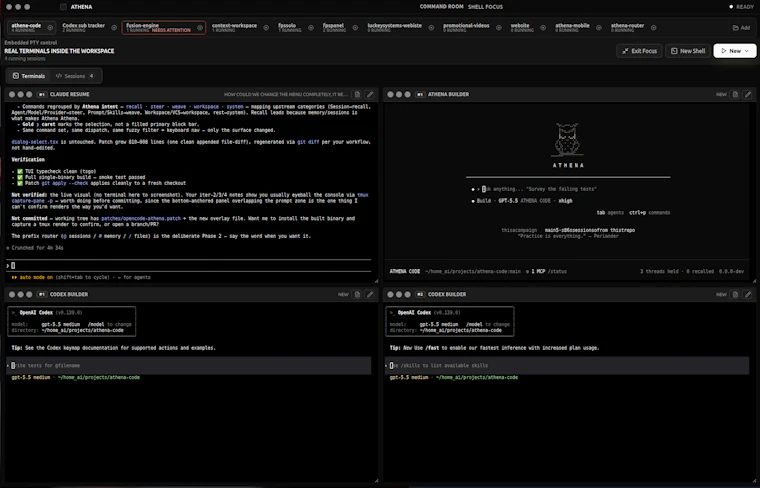
Task: Click the circle icon on athena-router tab
Action: [x=653, y=28]
